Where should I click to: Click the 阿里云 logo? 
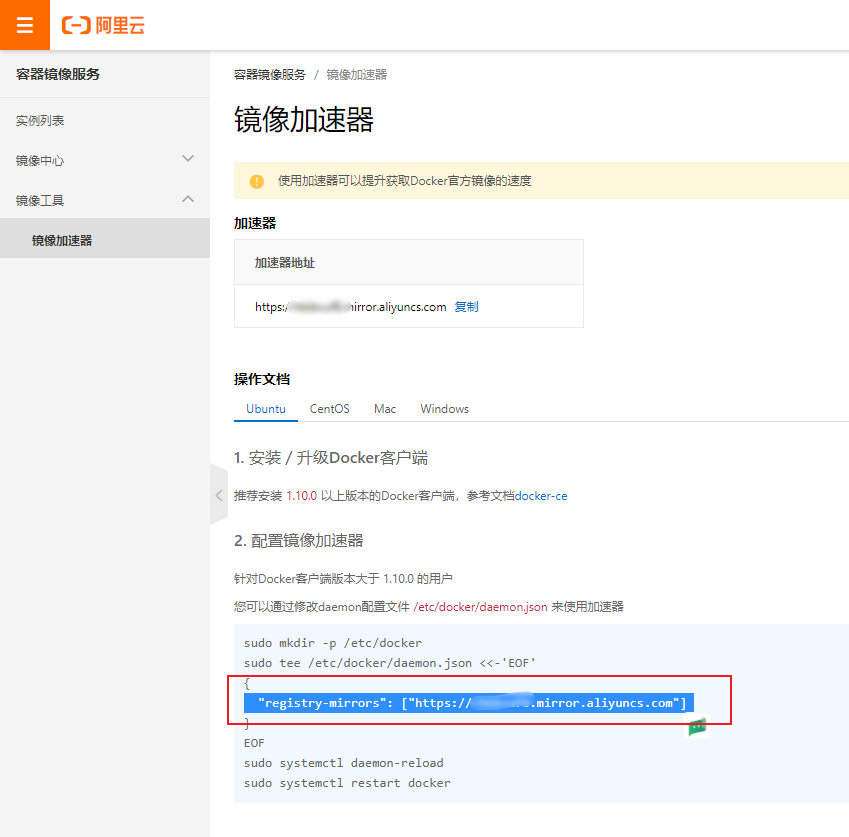[x=103, y=25]
